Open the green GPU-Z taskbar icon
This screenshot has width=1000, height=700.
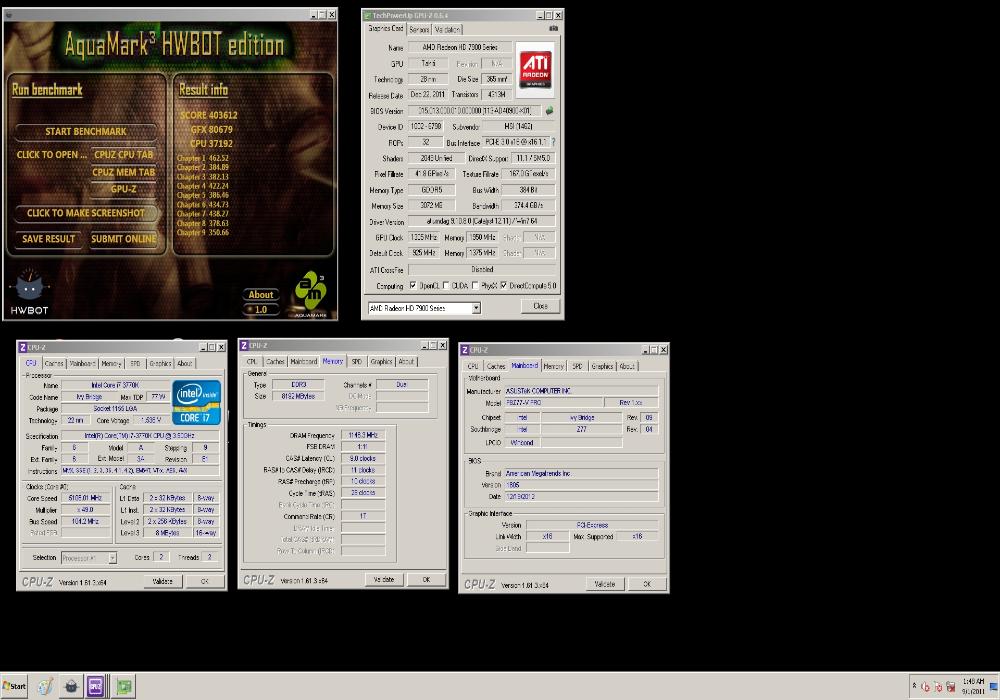tap(124, 687)
